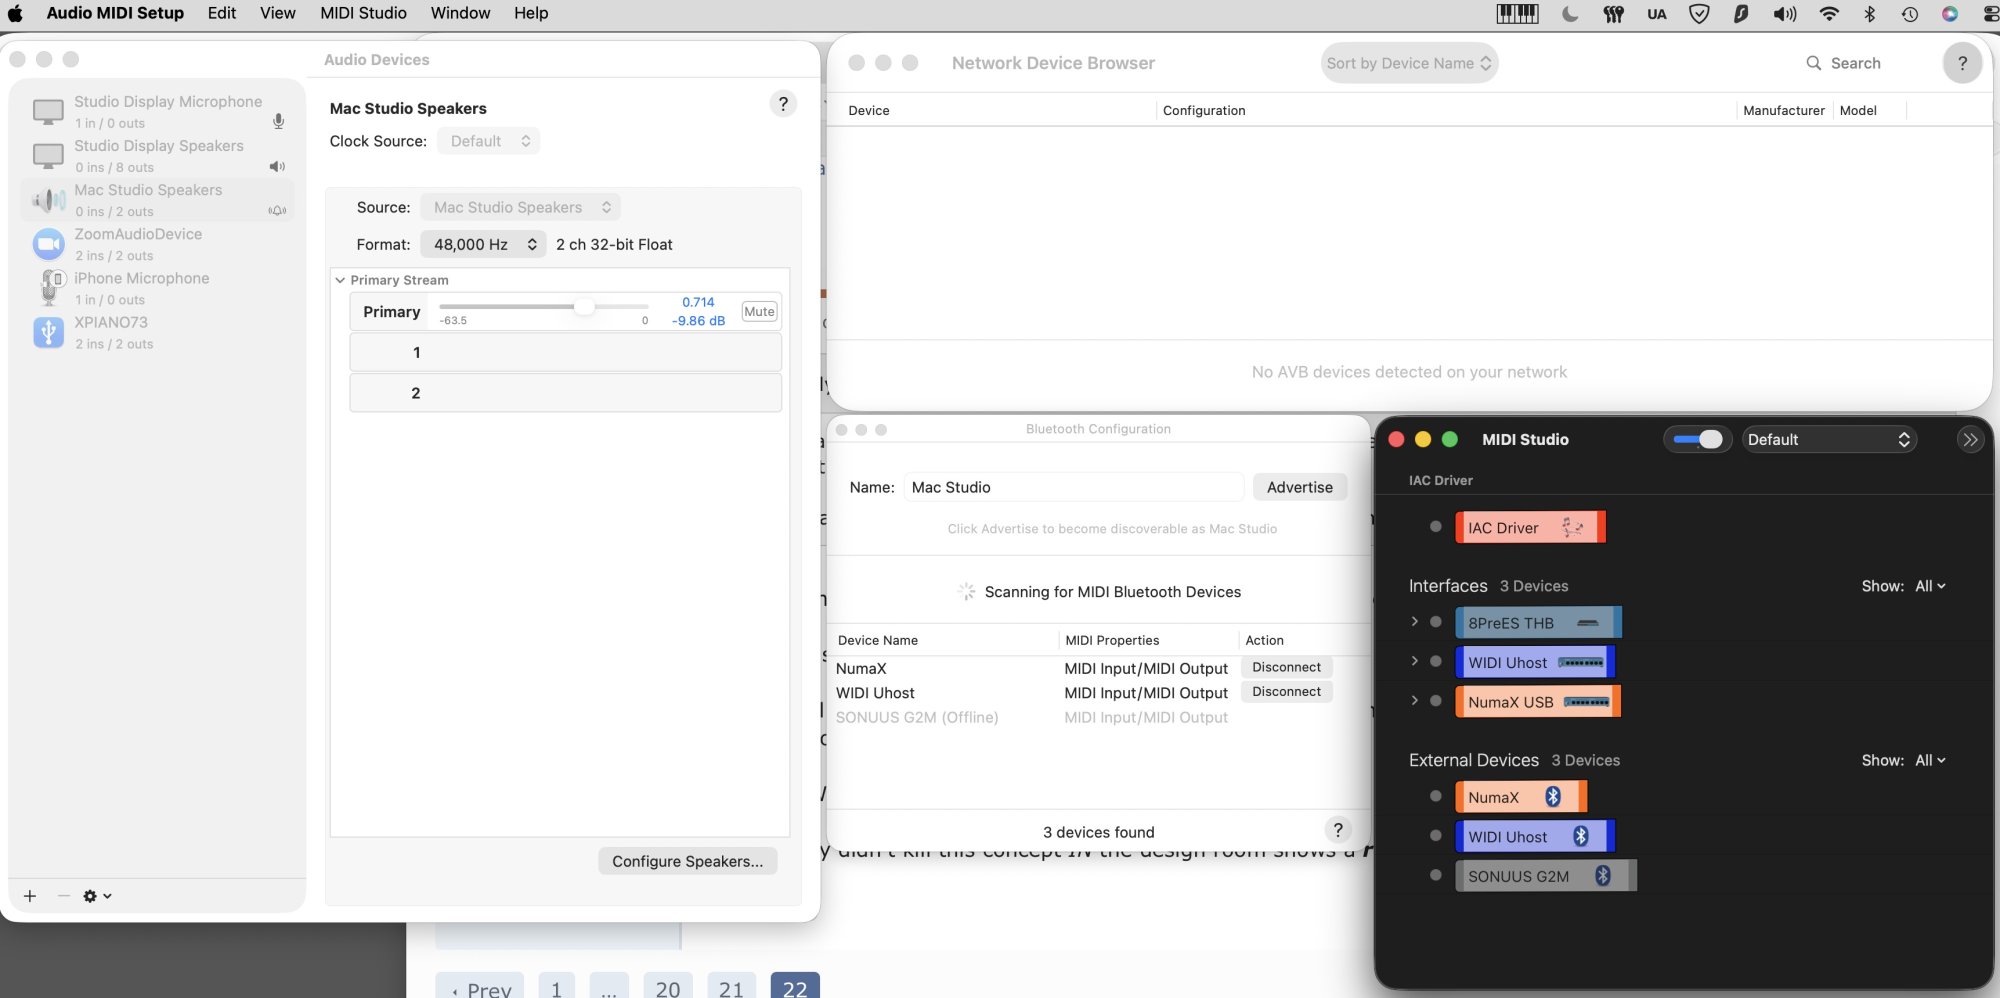Click the Configuration column header
Viewport: 2000px width, 998px height.
(x=1204, y=110)
